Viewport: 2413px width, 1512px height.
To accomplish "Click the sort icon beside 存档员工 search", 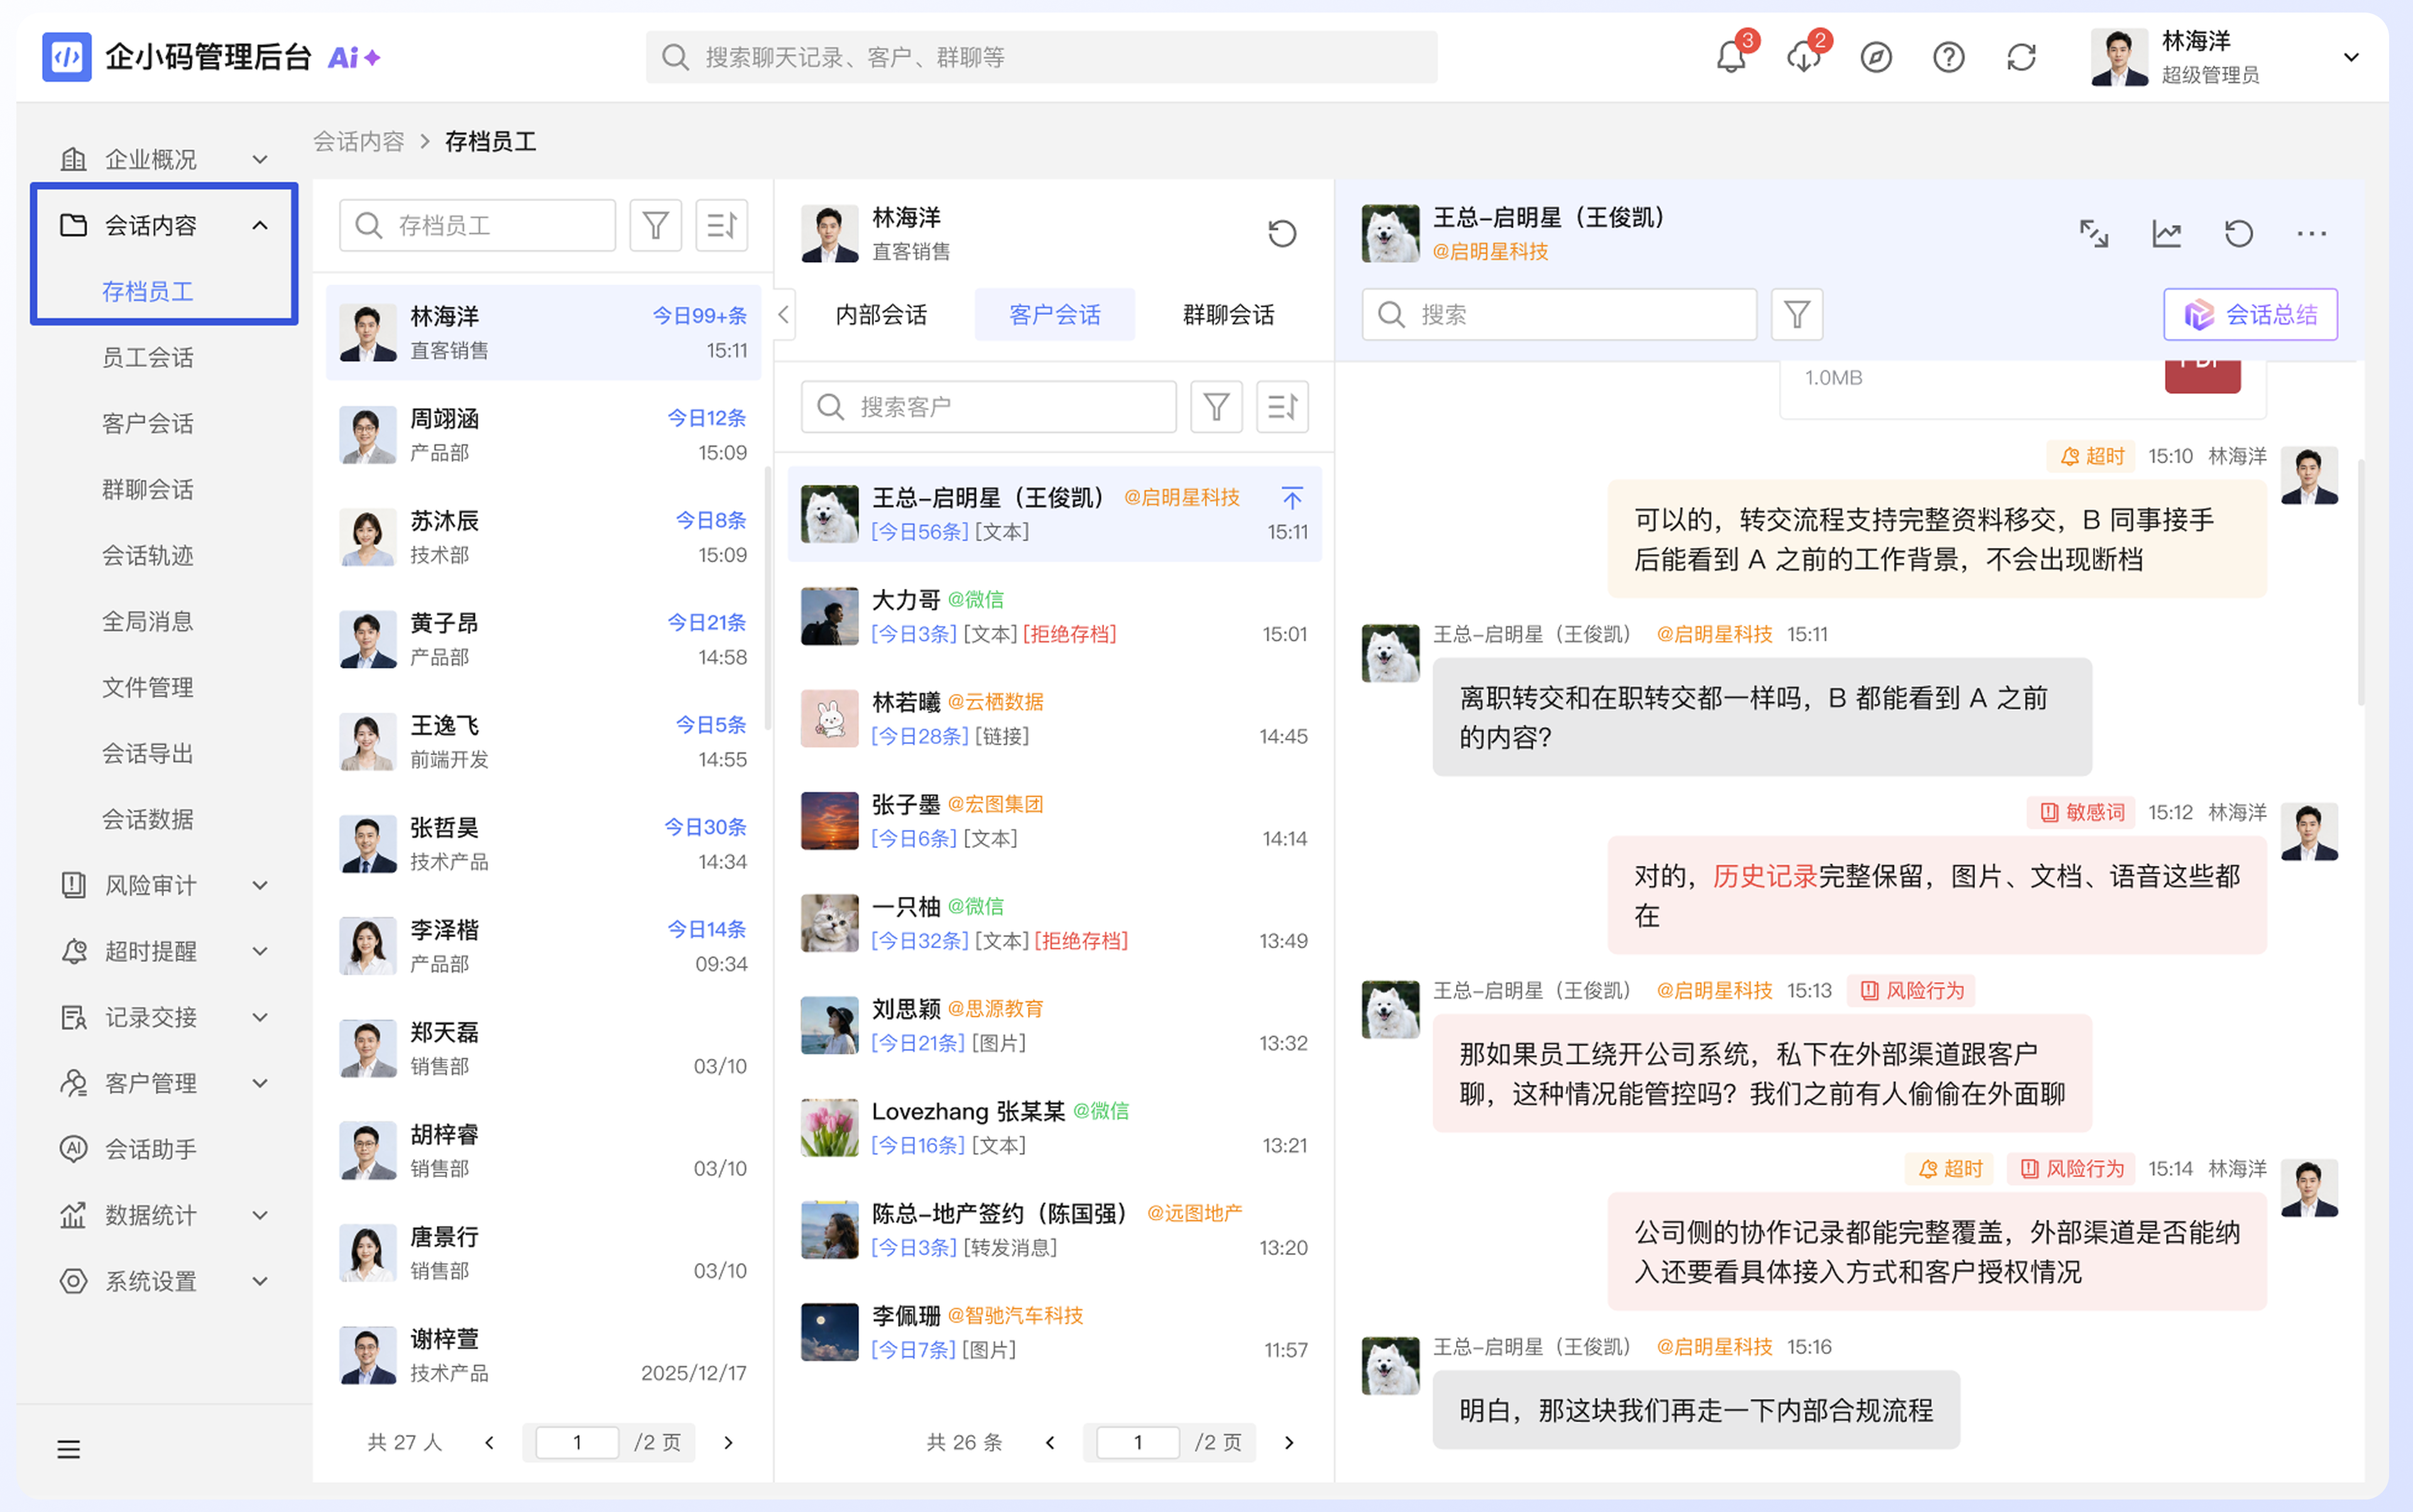I will pos(722,225).
